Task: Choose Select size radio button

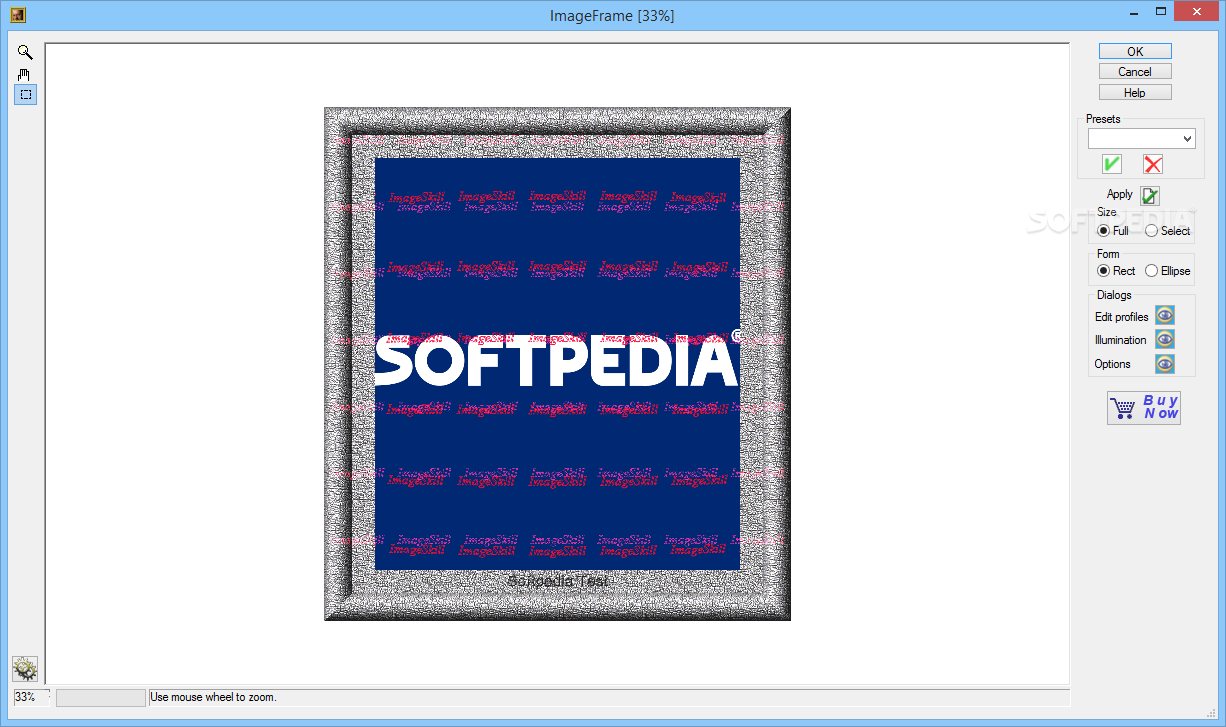Action: tap(1152, 231)
